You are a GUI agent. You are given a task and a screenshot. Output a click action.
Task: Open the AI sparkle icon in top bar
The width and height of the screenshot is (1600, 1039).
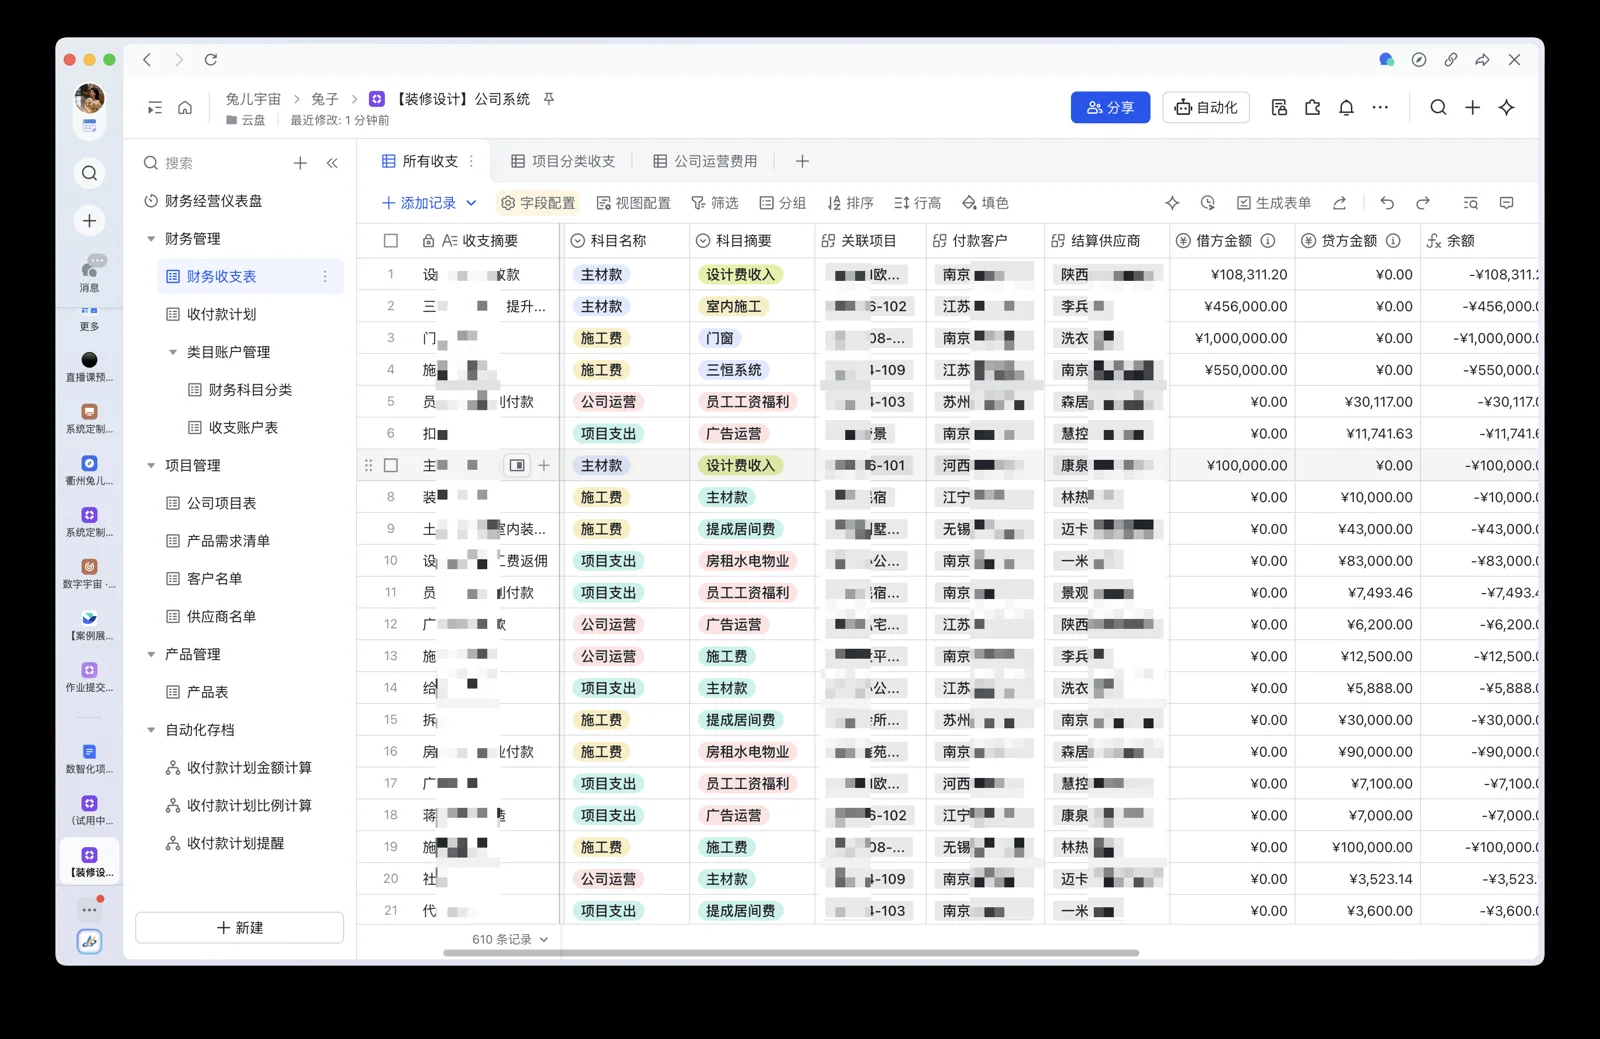1506,108
